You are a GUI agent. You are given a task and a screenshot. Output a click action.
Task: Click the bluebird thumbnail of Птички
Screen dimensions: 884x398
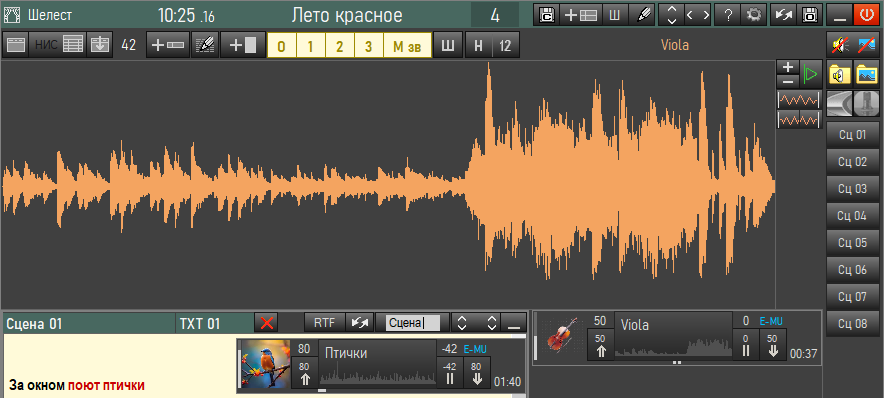266,364
